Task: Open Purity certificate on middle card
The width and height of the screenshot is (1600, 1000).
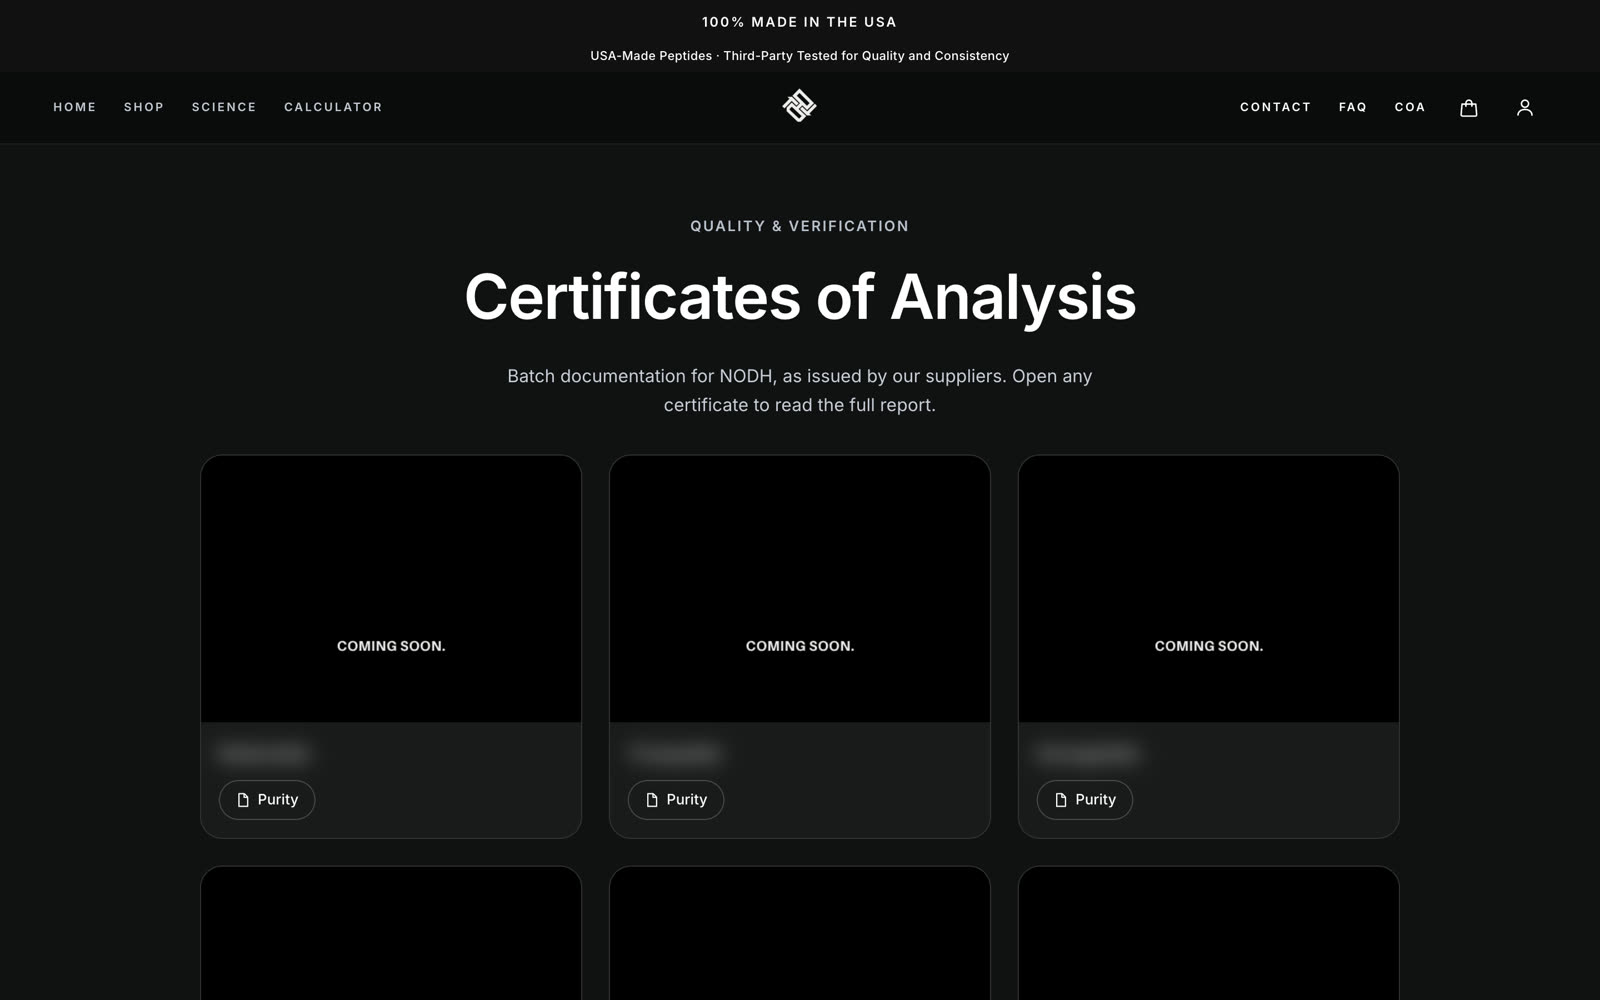Action: (676, 800)
